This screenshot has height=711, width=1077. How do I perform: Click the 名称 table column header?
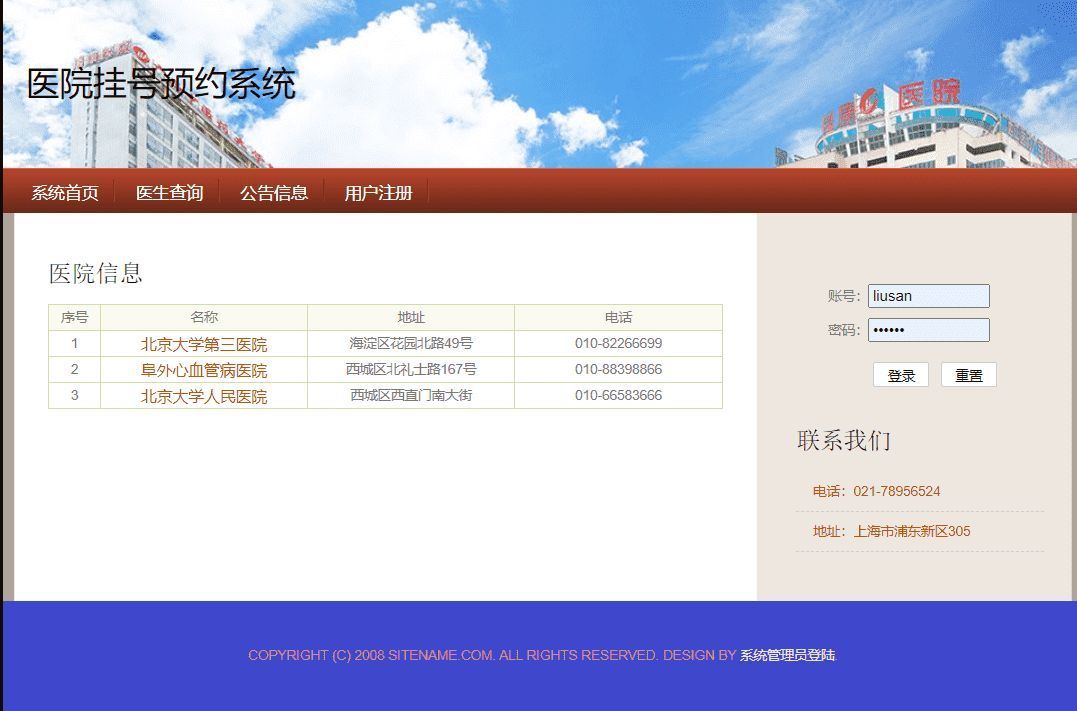[204, 317]
